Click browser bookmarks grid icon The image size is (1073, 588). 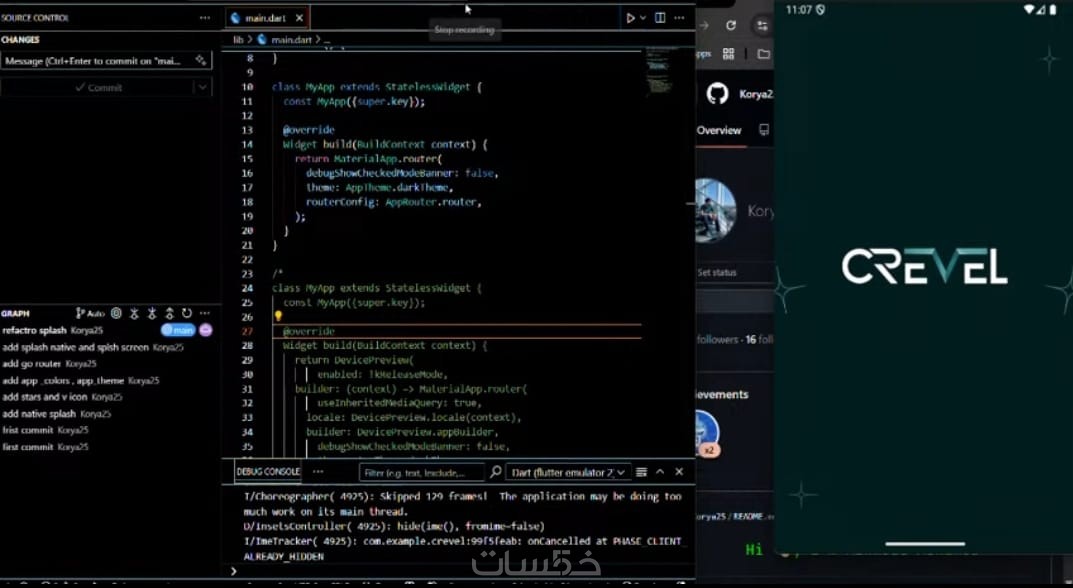pos(728,53)
